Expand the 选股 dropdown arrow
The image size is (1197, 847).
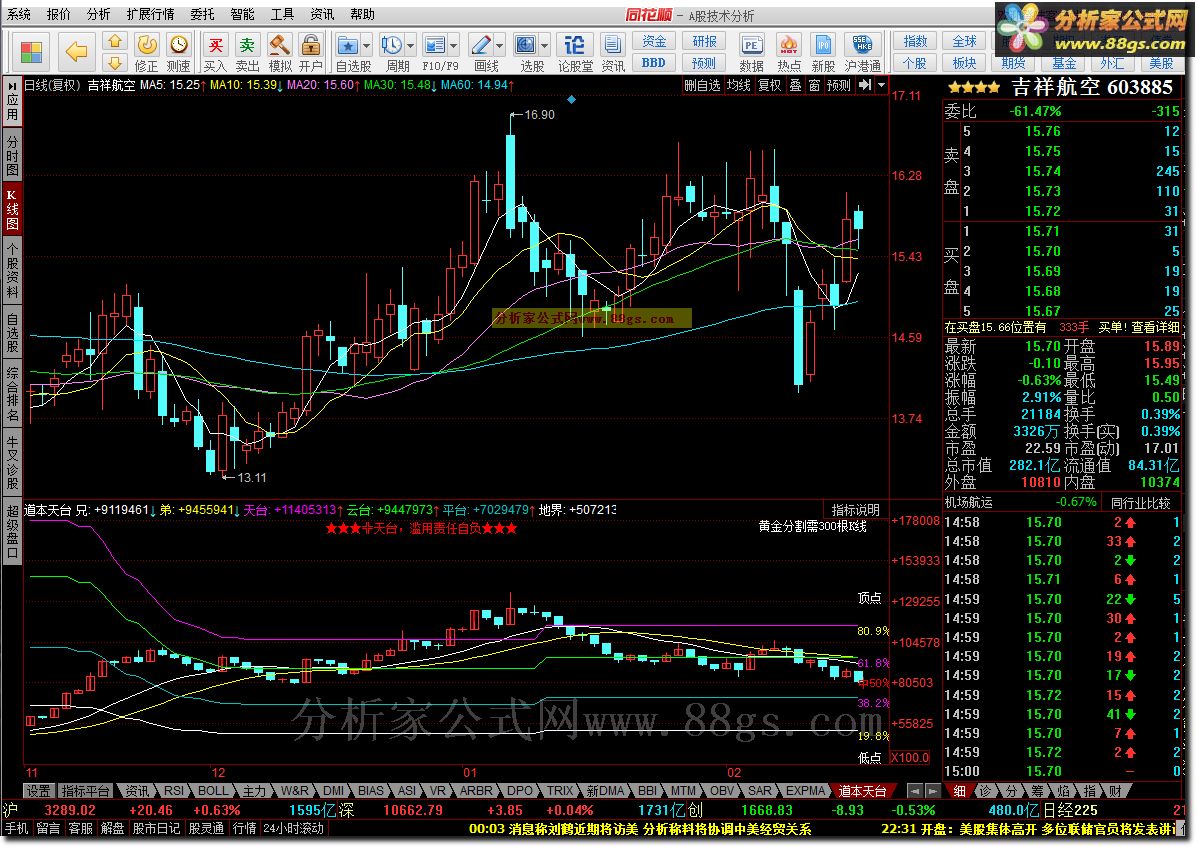(544, 45)
